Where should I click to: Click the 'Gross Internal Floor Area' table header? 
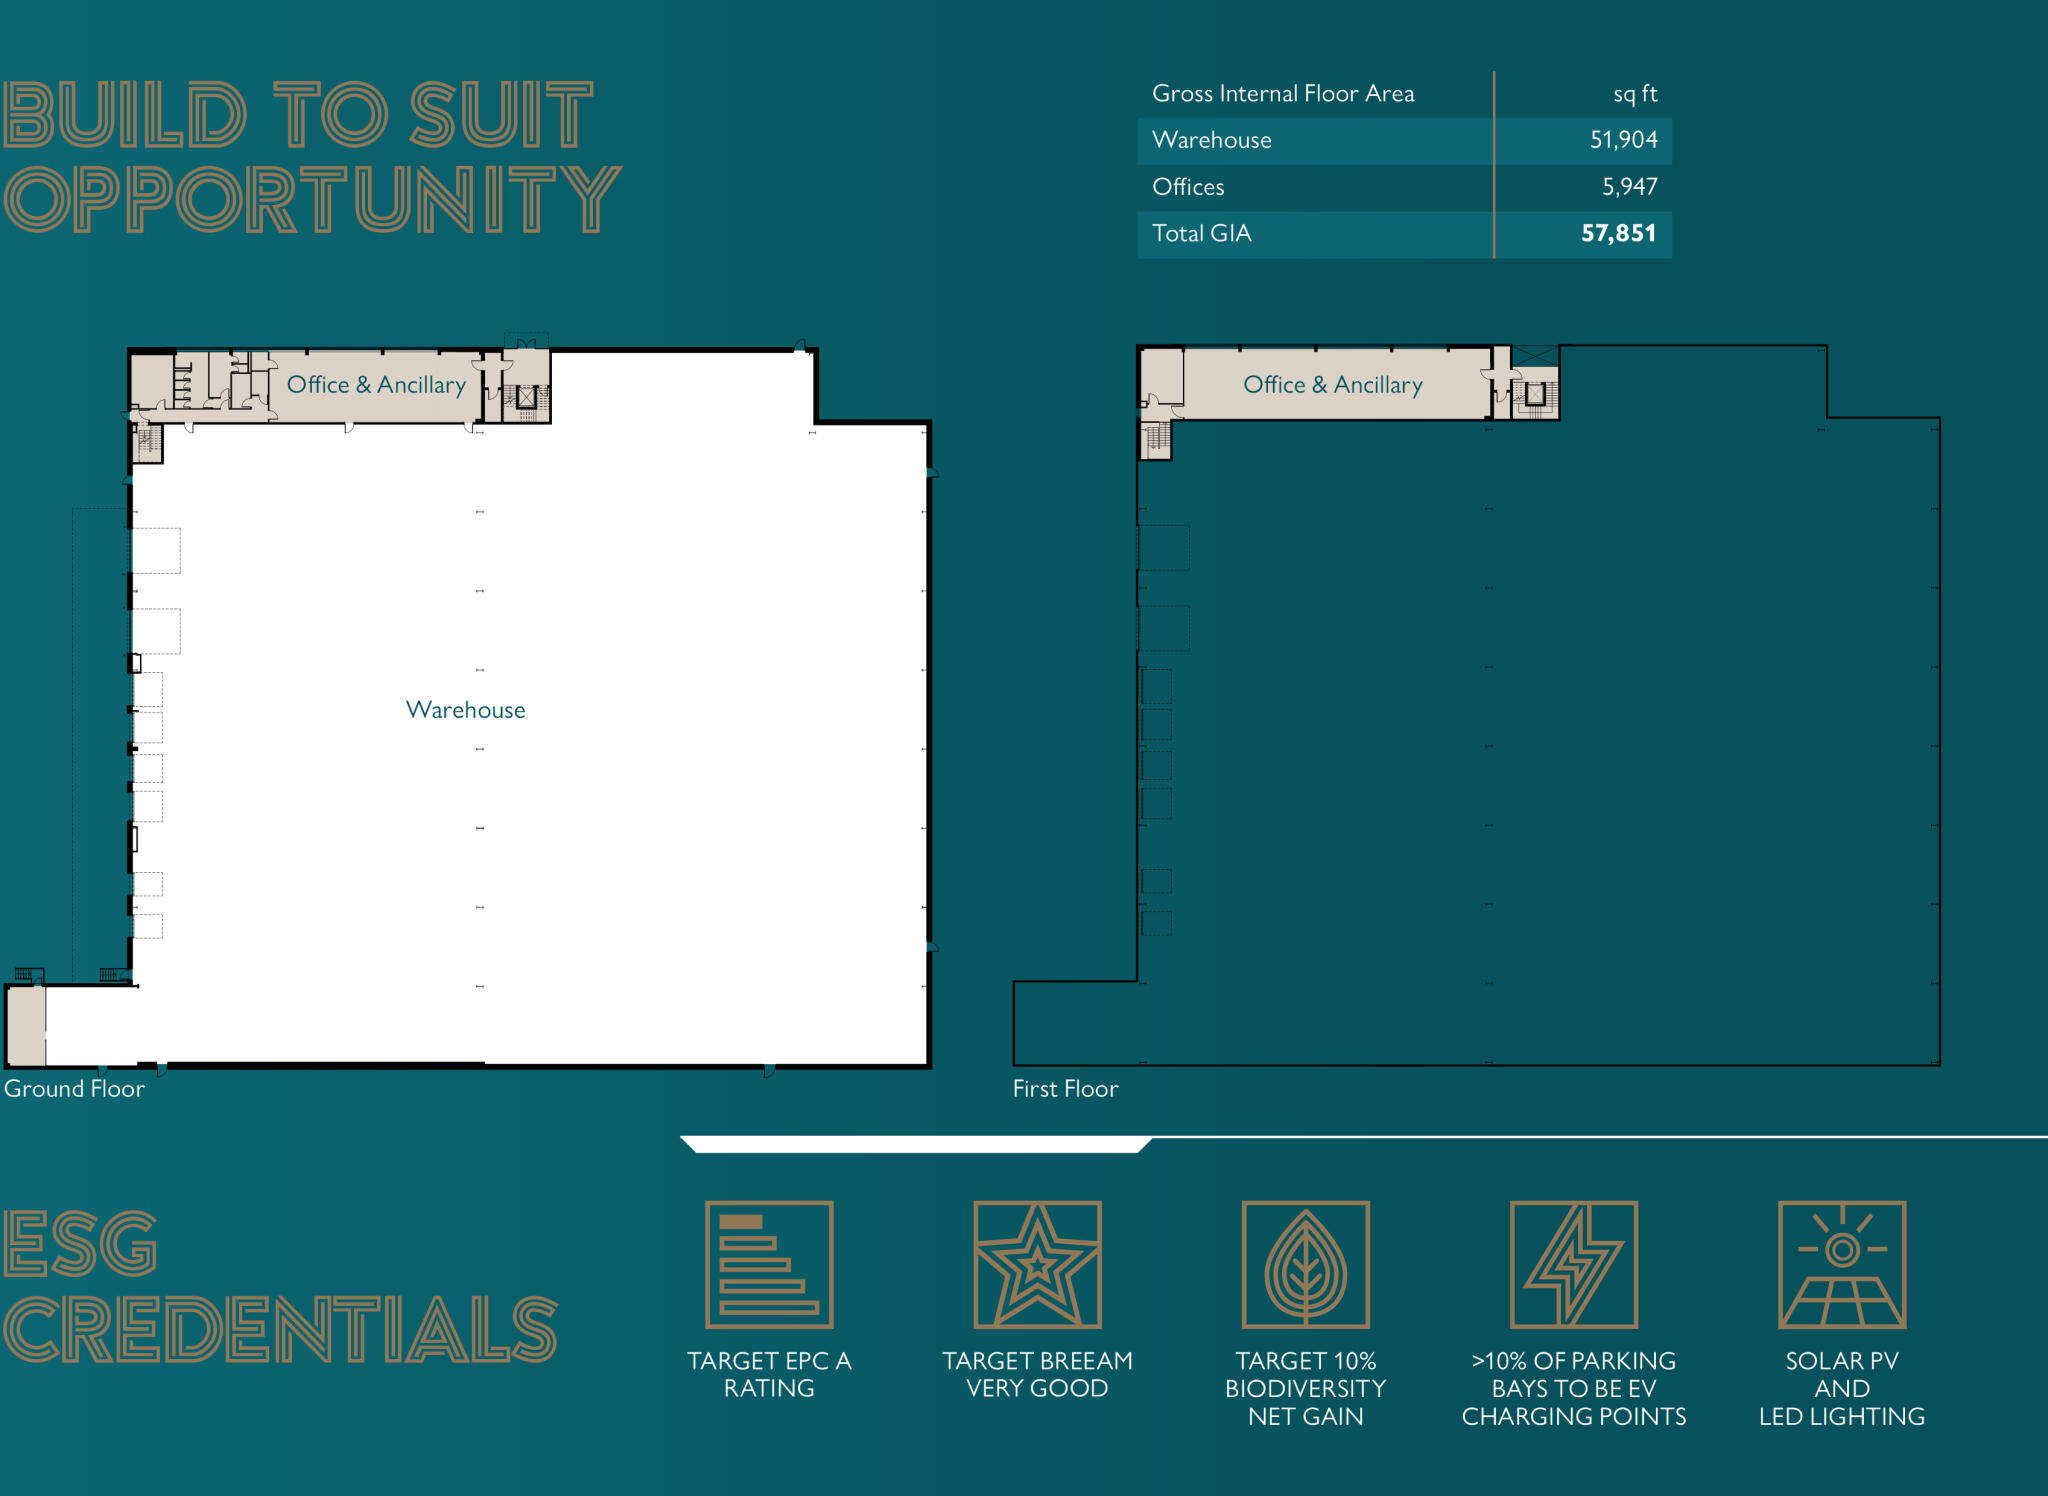click(x=1283, y=94)
